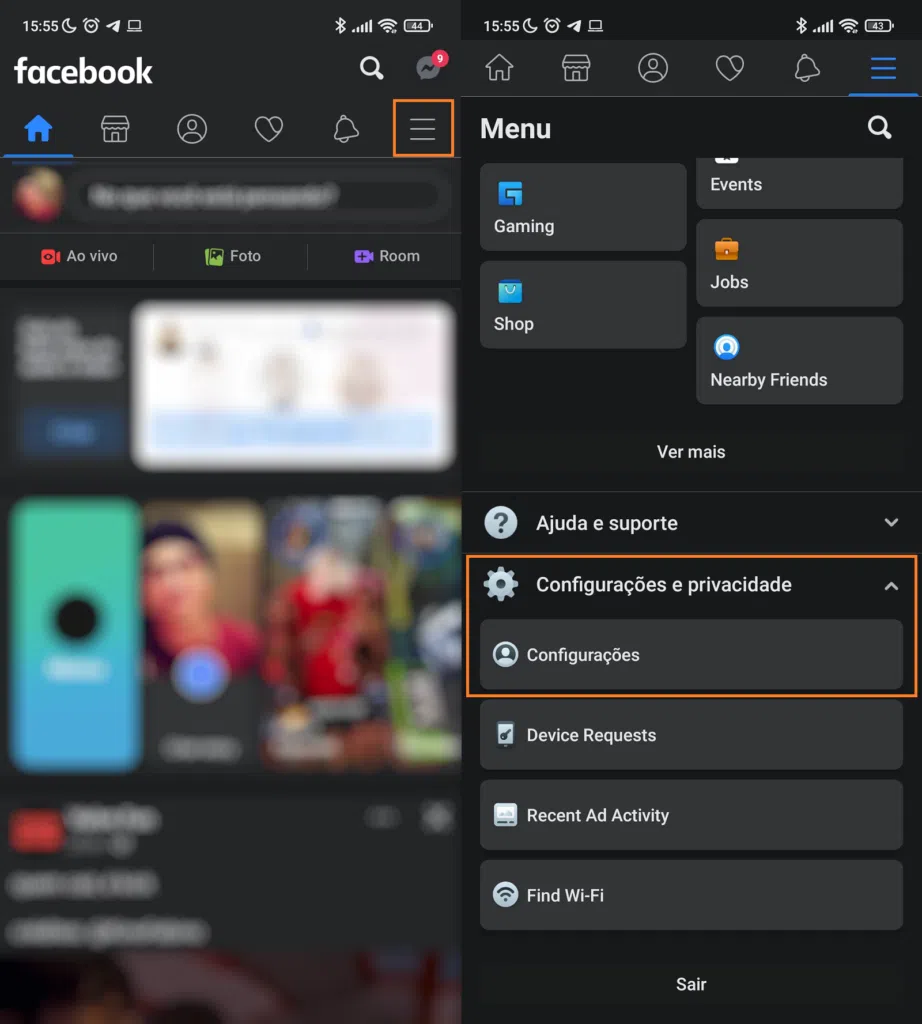This screenshot has width=922, height=1024.
Task: Open the notifications bell icon
Action: (345, 129)
